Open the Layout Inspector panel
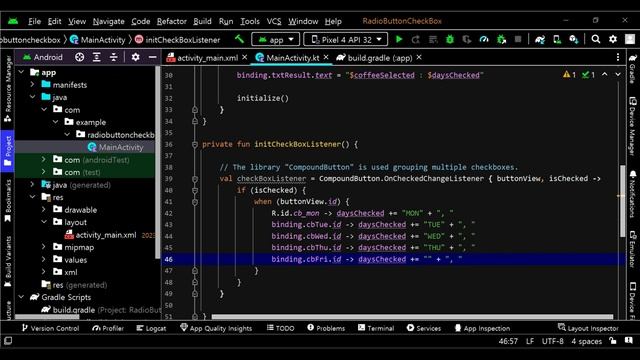The image size is (640, 360). 588,328
